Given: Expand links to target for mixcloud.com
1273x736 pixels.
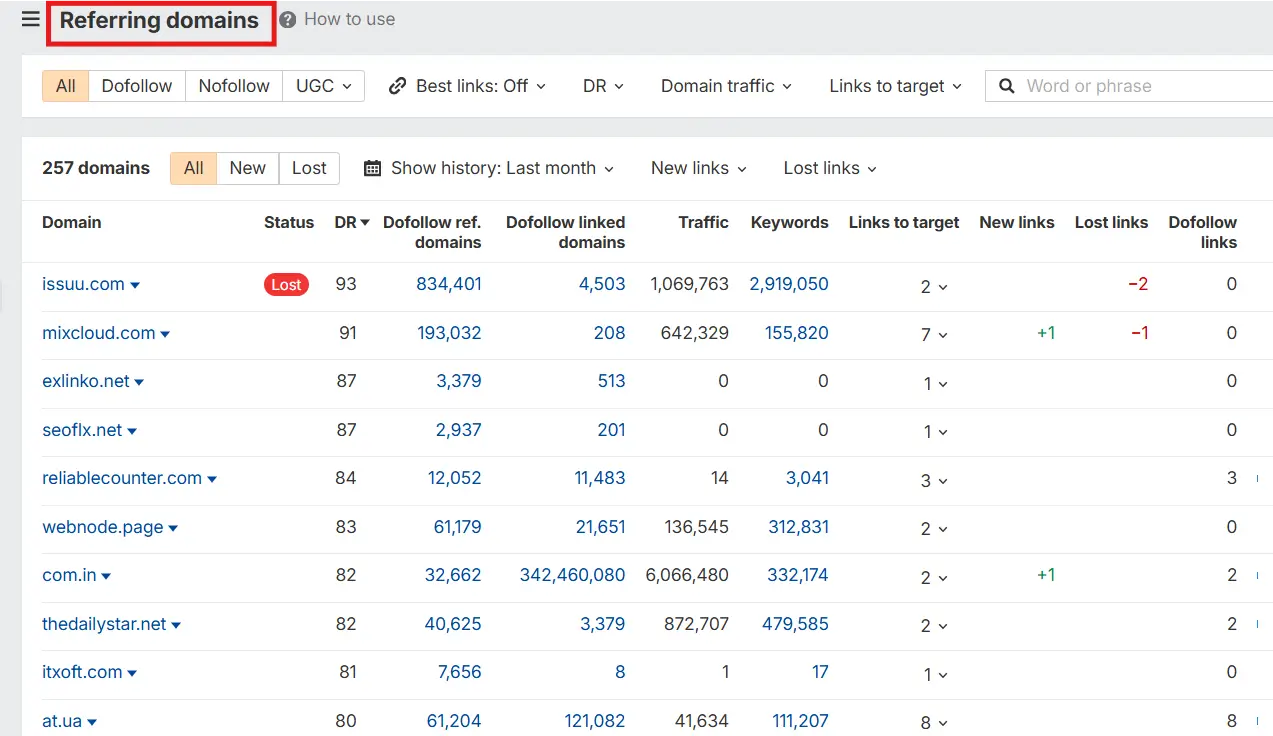Looking at the screenshot, I should pyautogui.click(x=934, y=334).
